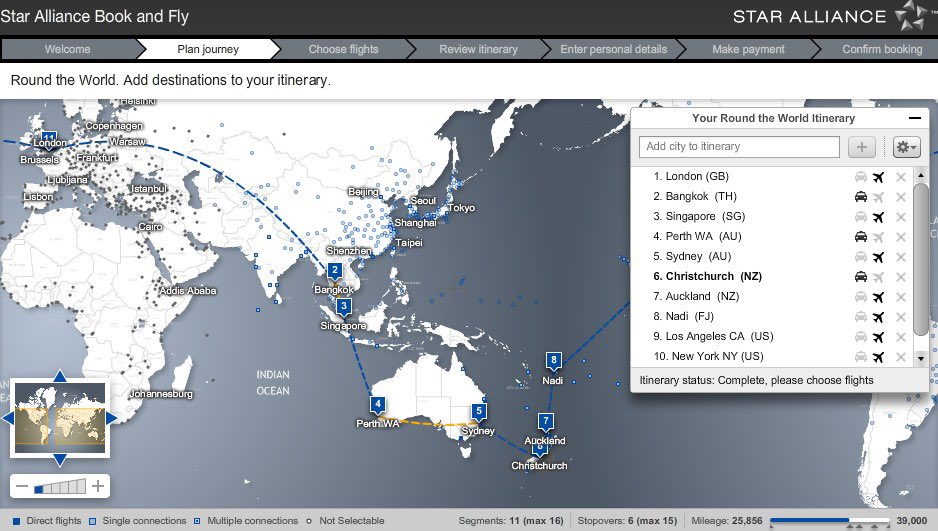Screen dimensions: 938x531
Task: Select plane transport icon for London row
Action: (878, 177)
